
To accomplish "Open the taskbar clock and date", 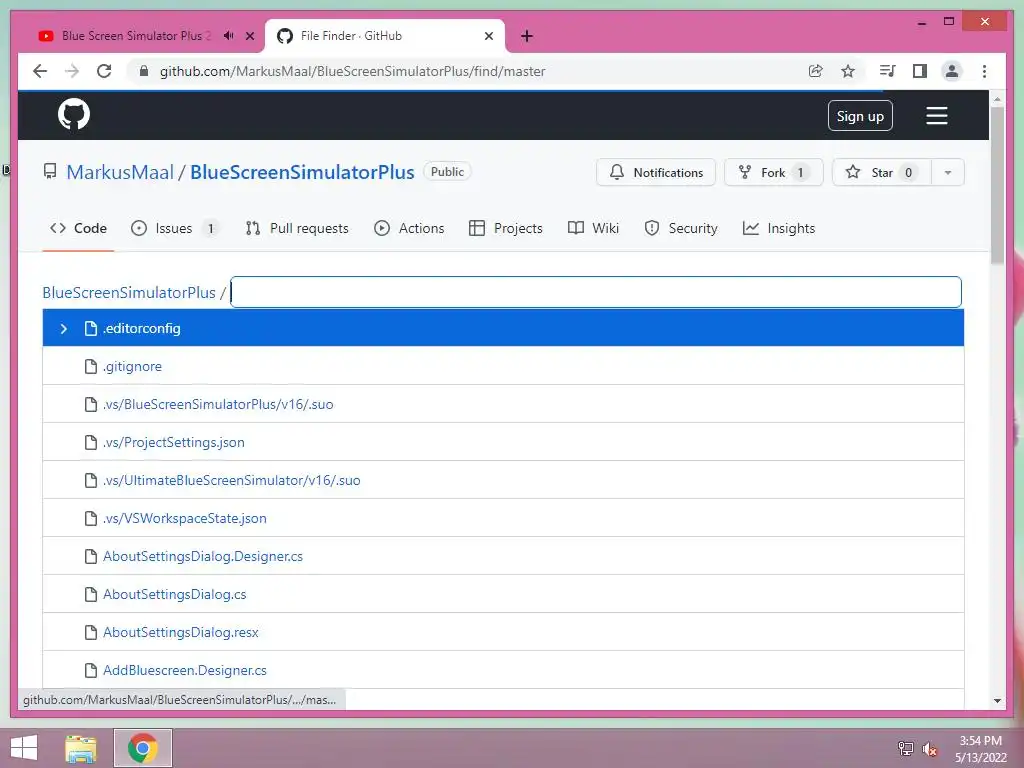I will [x=980, y=749].
